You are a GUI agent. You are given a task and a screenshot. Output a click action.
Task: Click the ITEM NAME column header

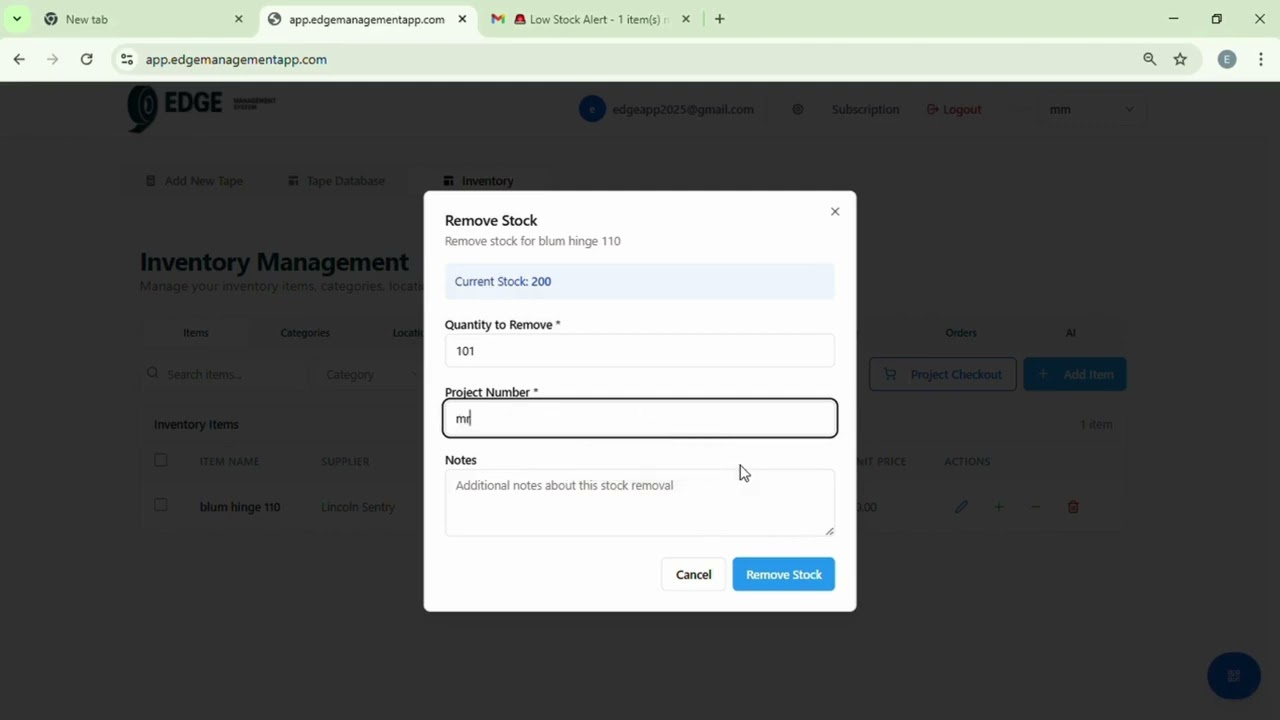[x=229, y=462]
